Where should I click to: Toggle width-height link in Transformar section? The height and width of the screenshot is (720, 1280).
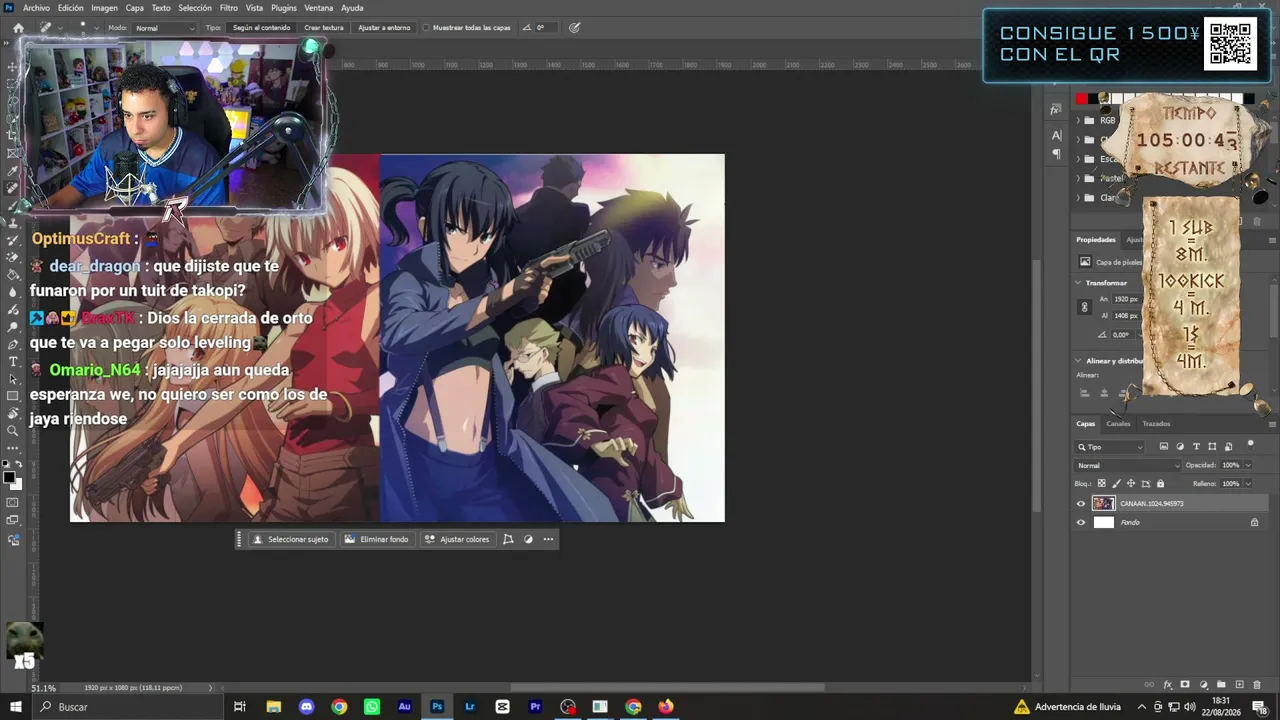coord(1085,307)
